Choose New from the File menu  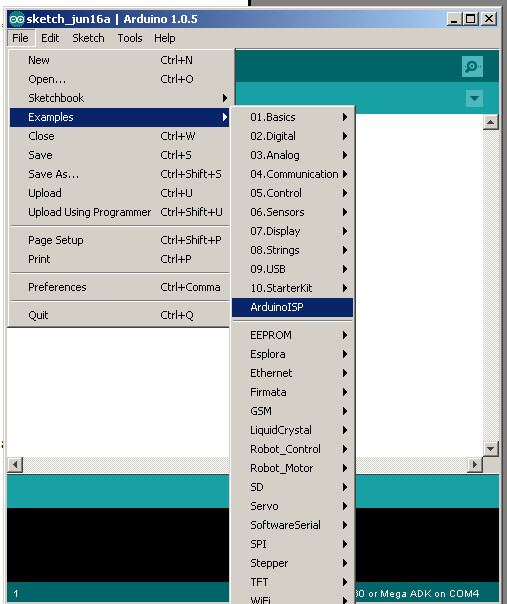pyautogui.click(x=119, y=60)
